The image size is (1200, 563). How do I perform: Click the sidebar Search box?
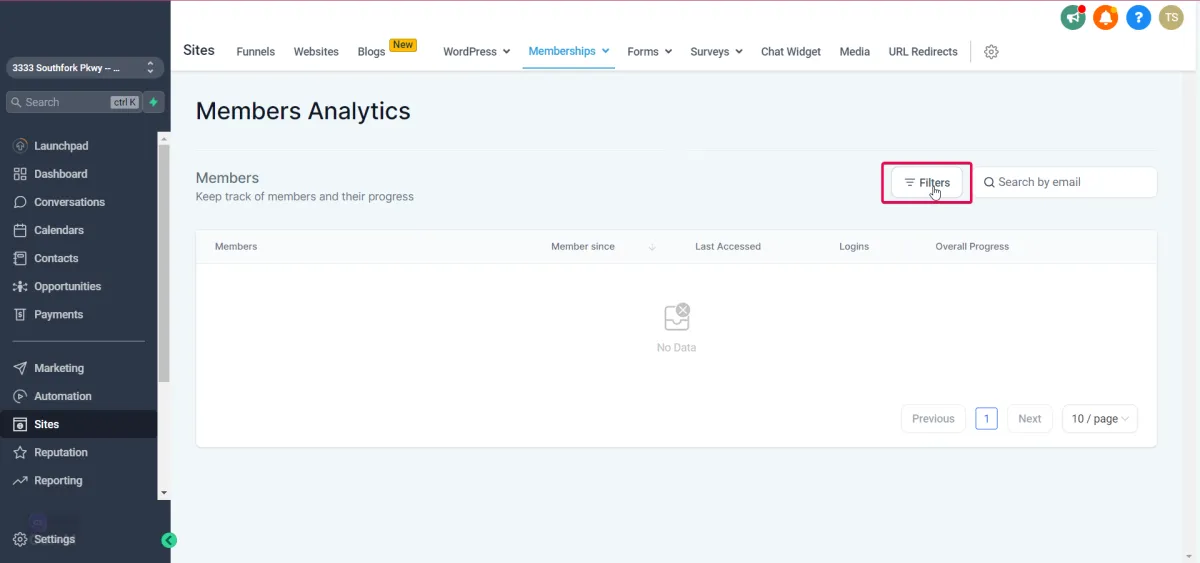(x=73, y=102)
